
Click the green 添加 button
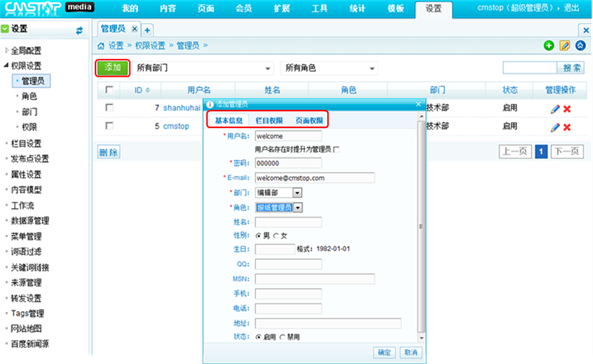(113, 68)
